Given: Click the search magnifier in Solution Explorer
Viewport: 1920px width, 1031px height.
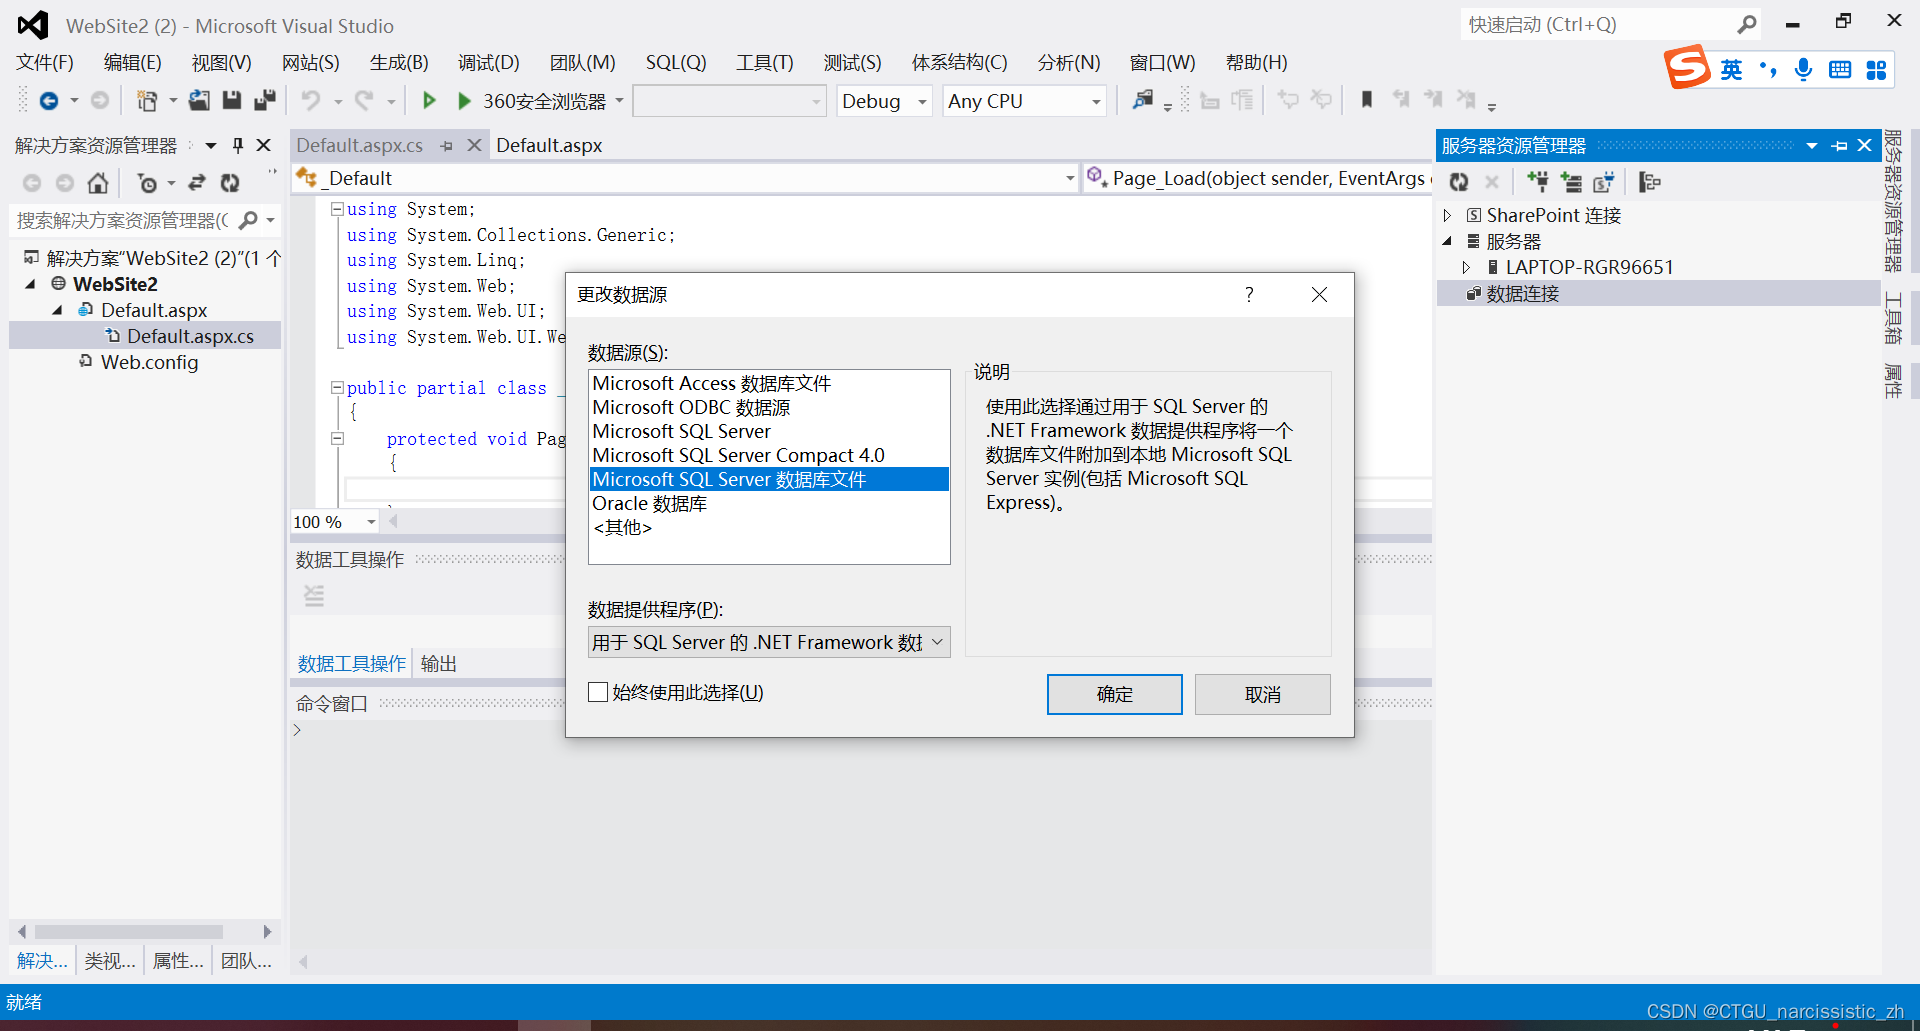Looking at the screenshot, I should pos(249,220).
